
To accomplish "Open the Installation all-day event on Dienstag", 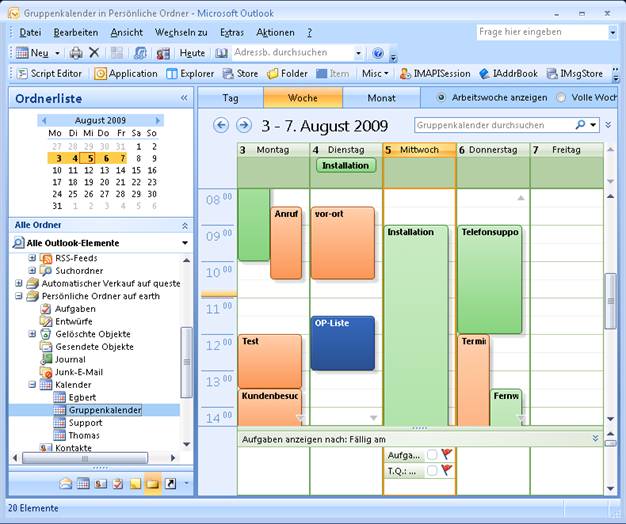I will point(346,166).
